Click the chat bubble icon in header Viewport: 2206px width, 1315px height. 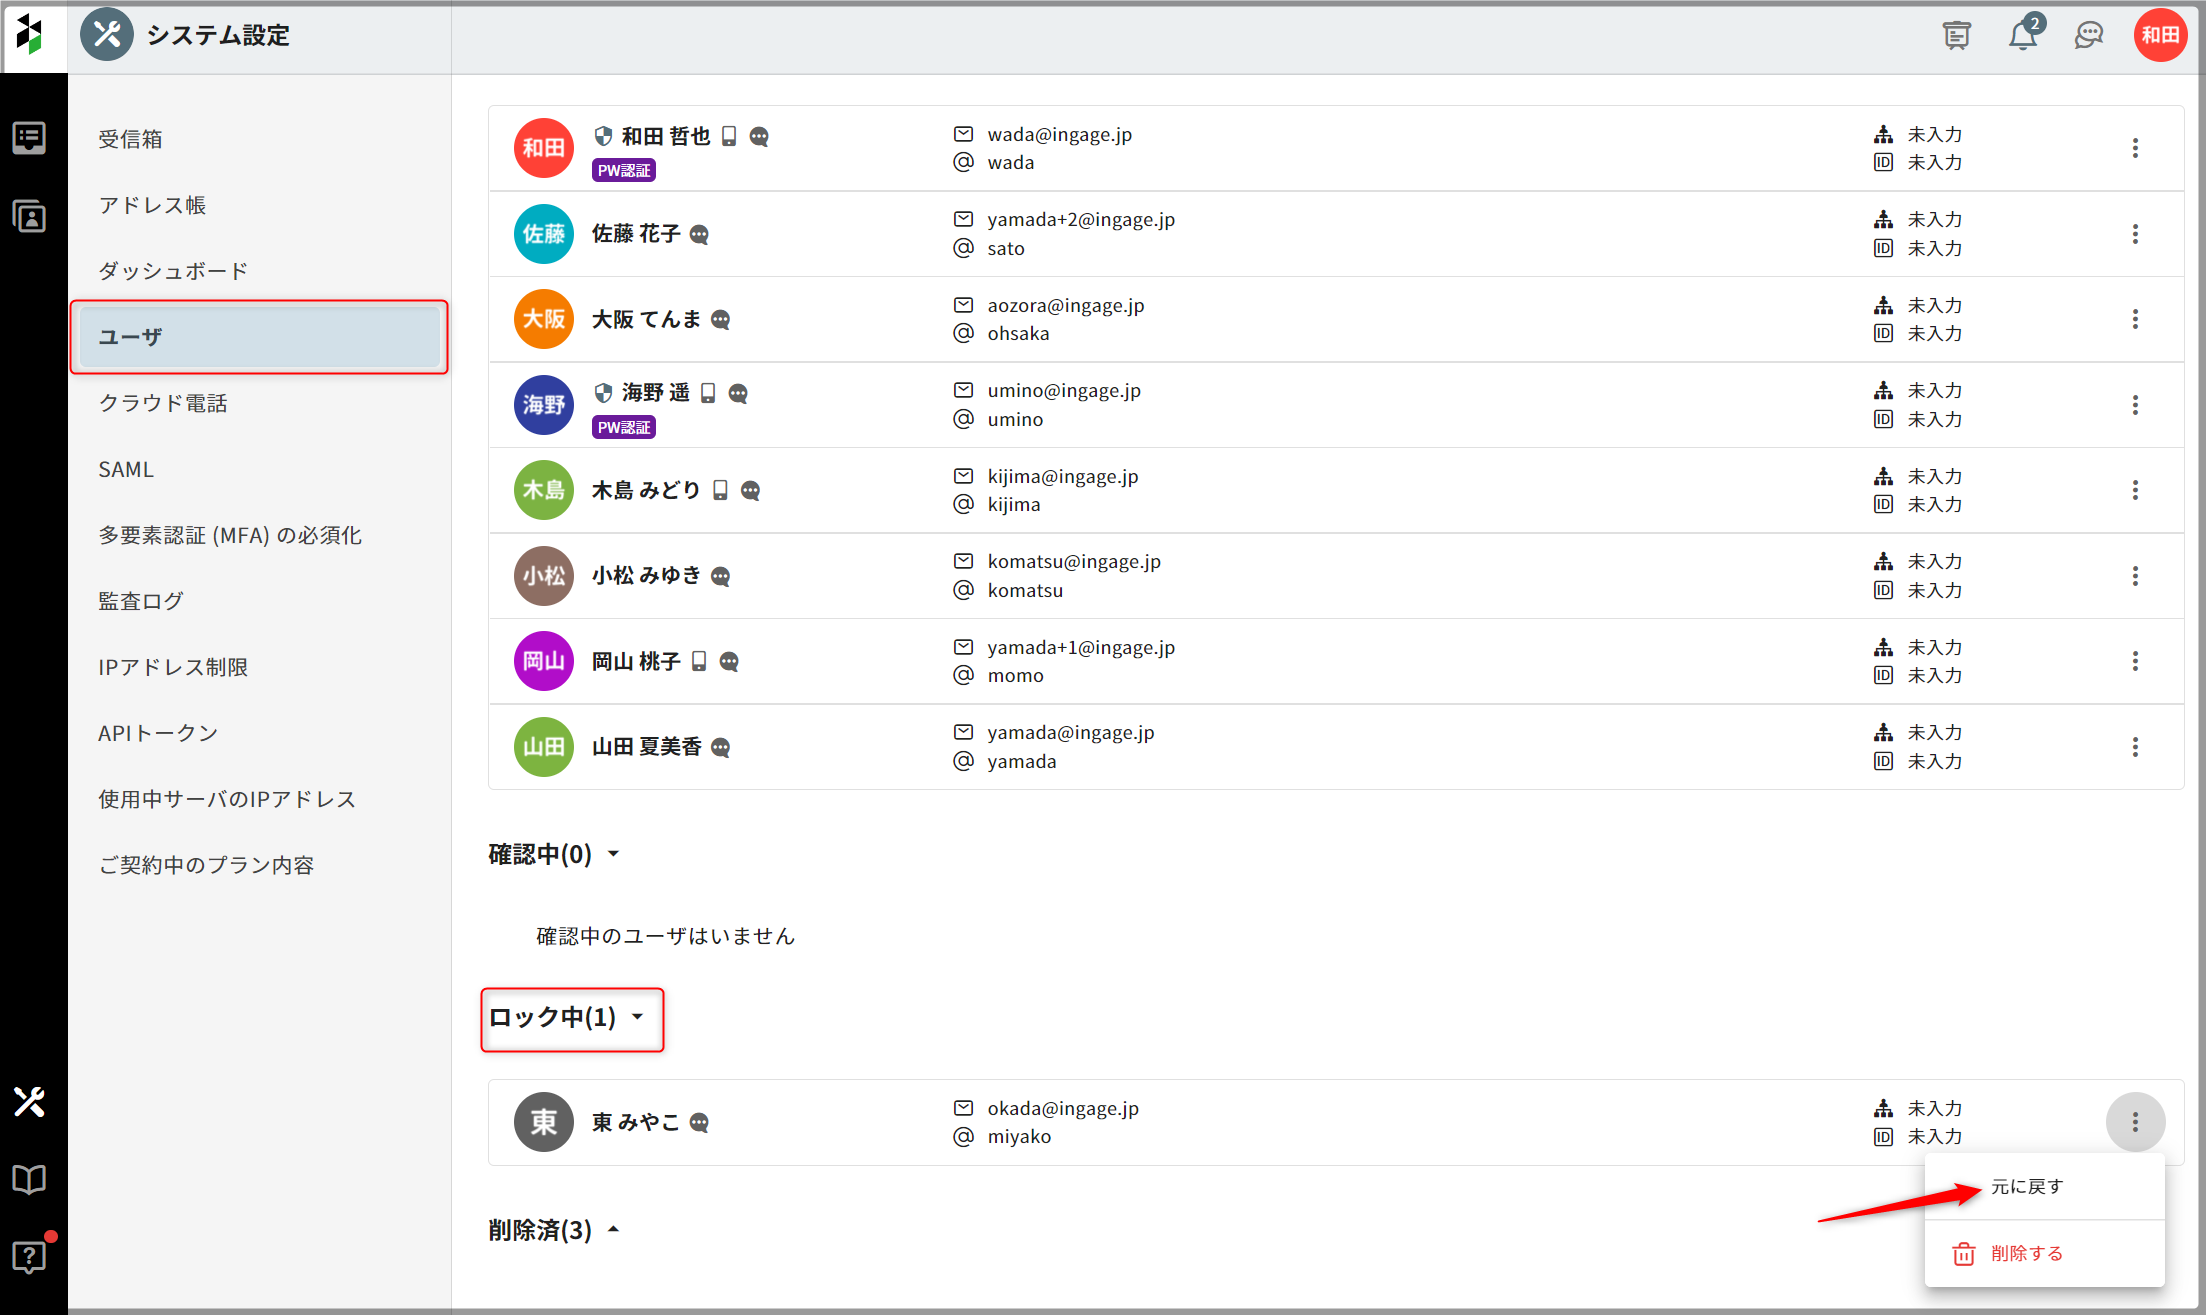pos(2089,36)
